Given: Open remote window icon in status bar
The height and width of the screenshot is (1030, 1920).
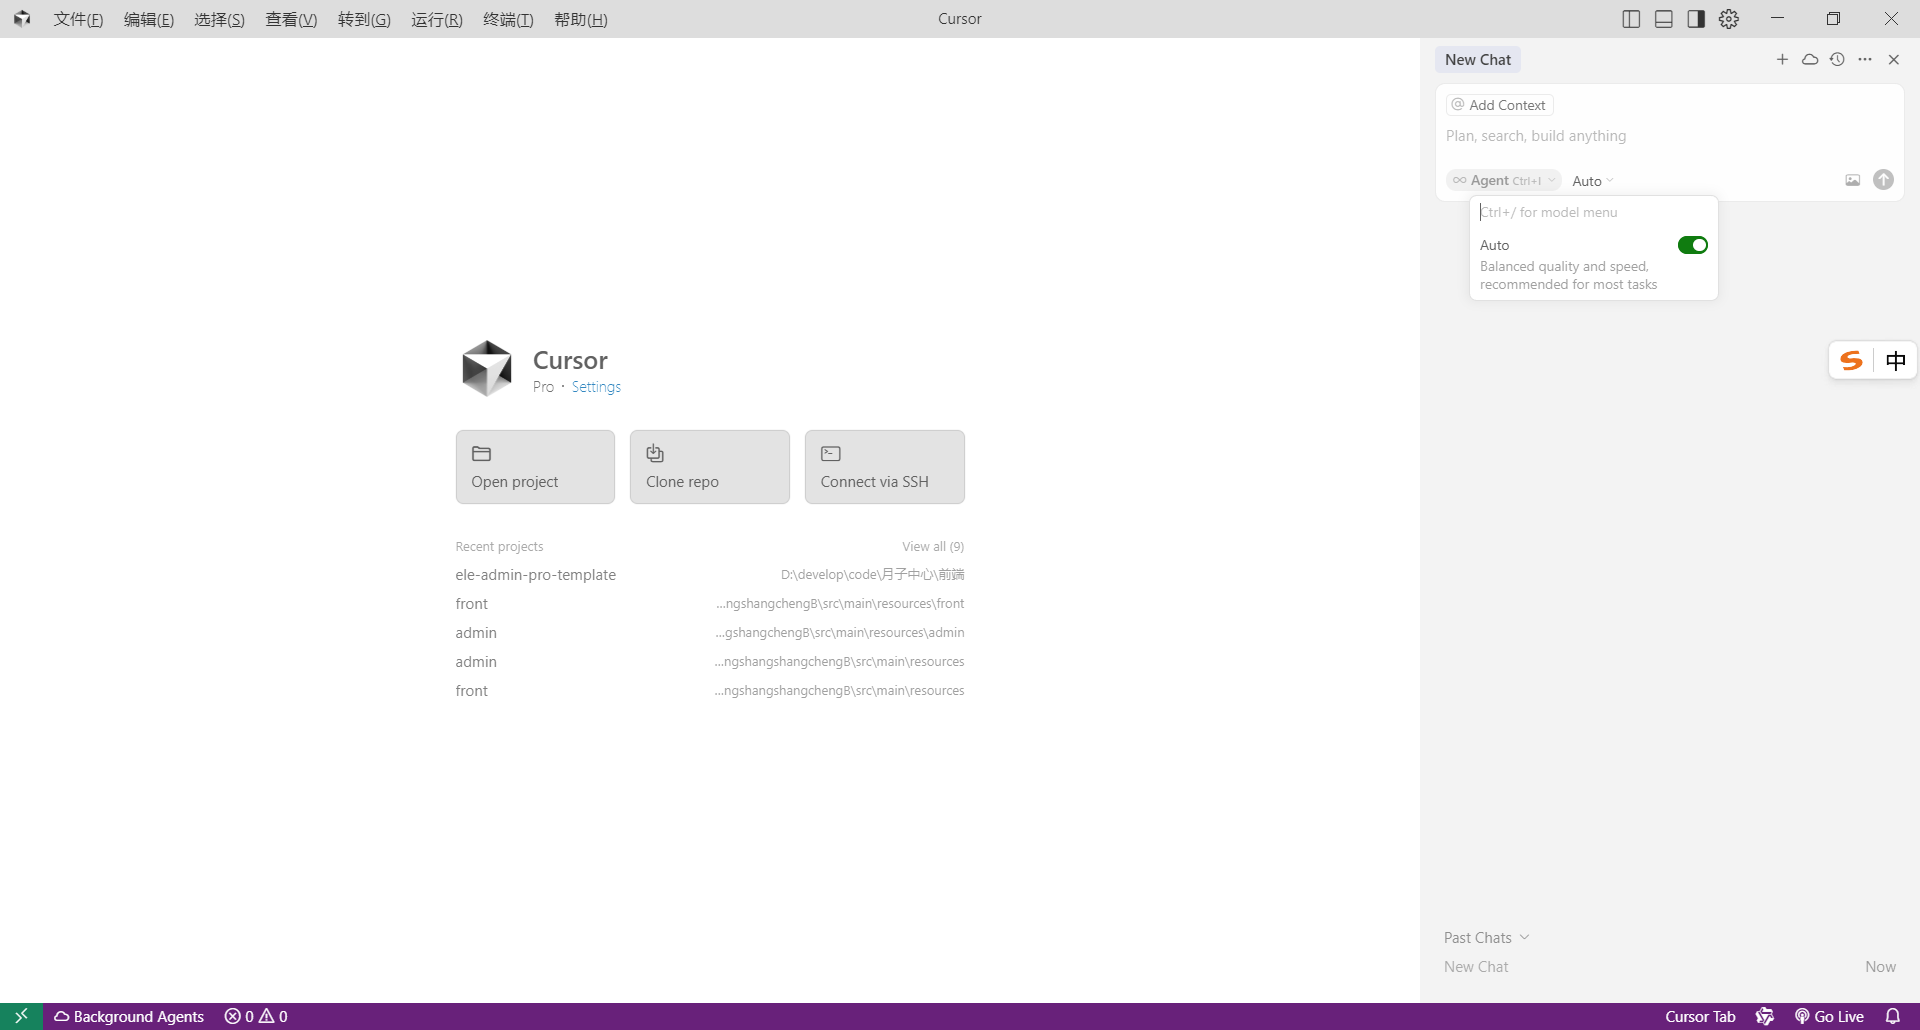Looking at the screenshot, I should coord(21,1016).
